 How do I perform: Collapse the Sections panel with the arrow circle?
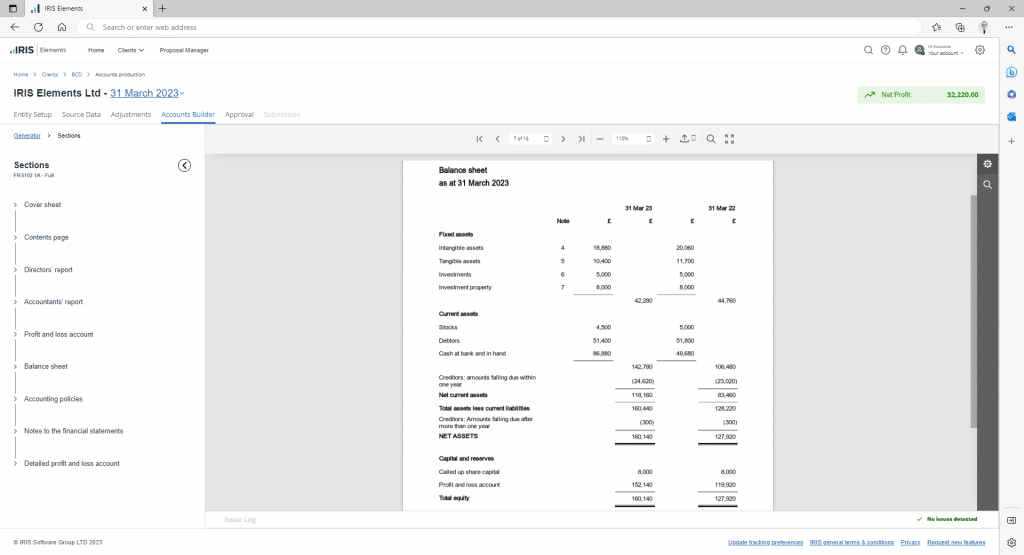pos(185,165)
